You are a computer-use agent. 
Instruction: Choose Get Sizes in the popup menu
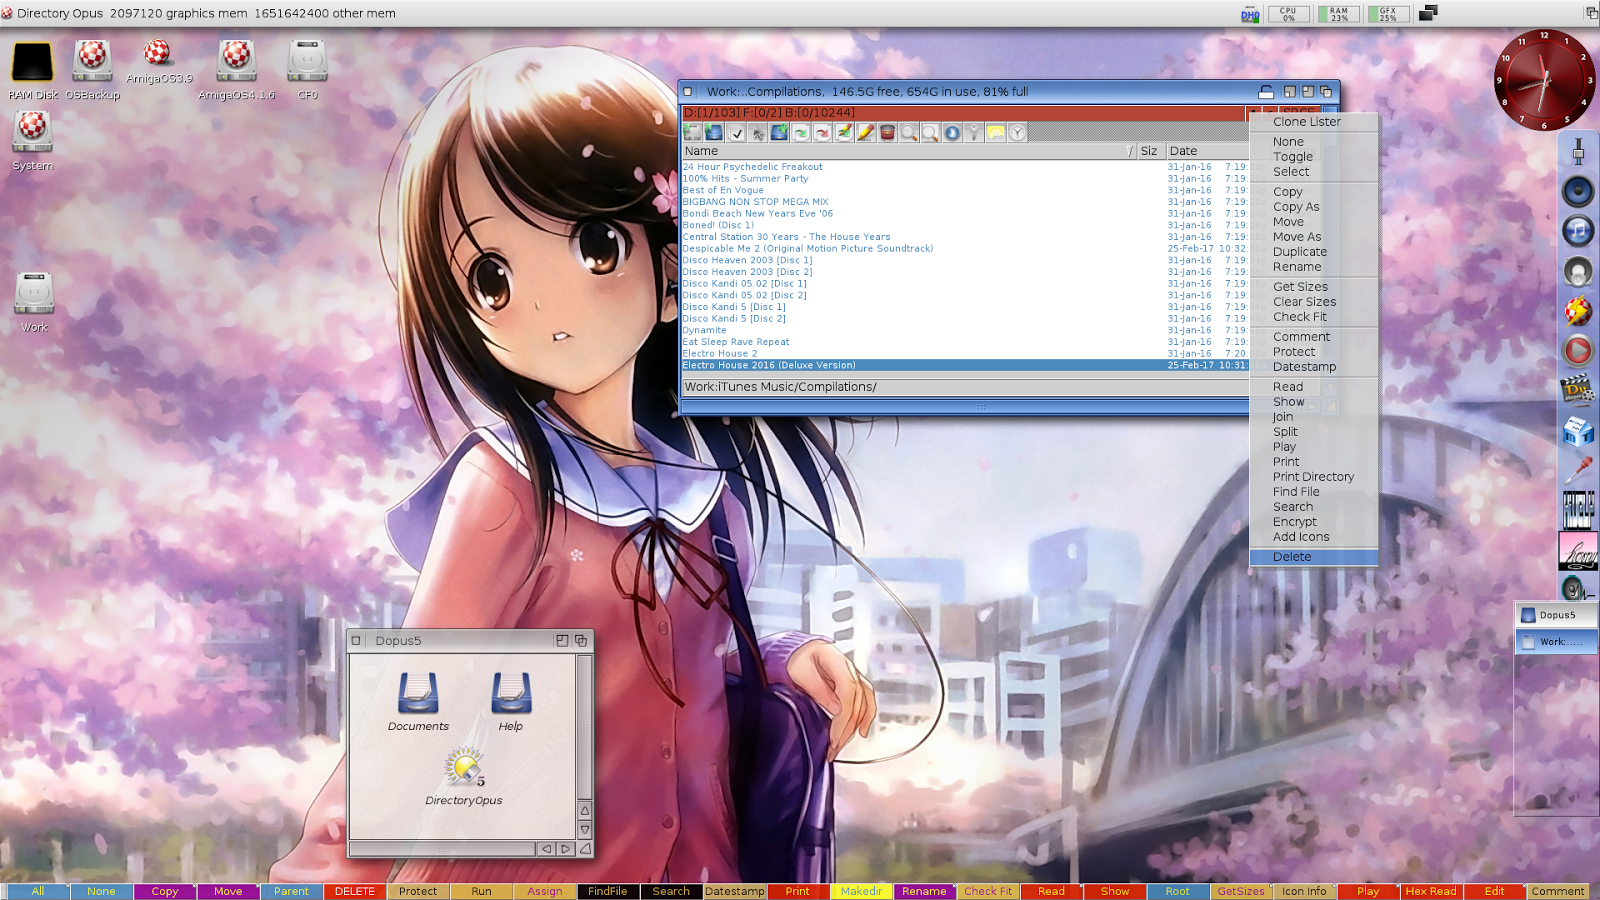(1313, 287)
